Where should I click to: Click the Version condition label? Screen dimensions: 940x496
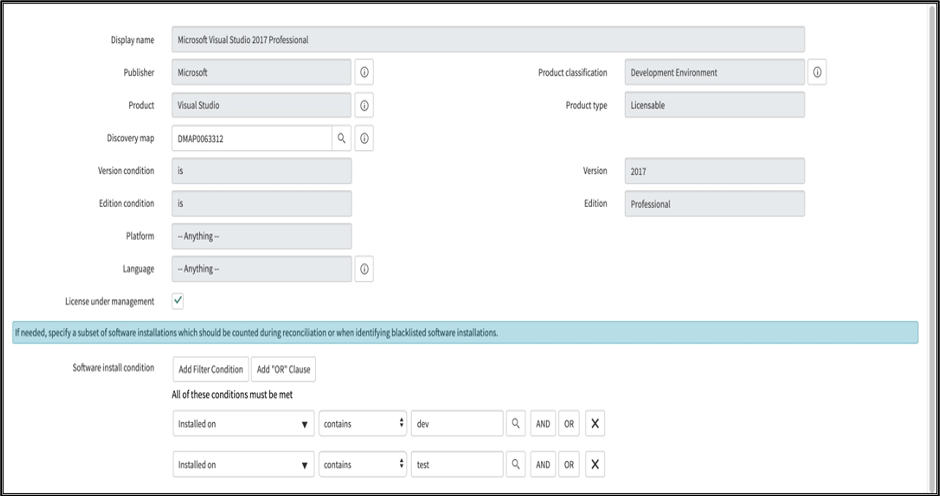click(x=126, y=171)
